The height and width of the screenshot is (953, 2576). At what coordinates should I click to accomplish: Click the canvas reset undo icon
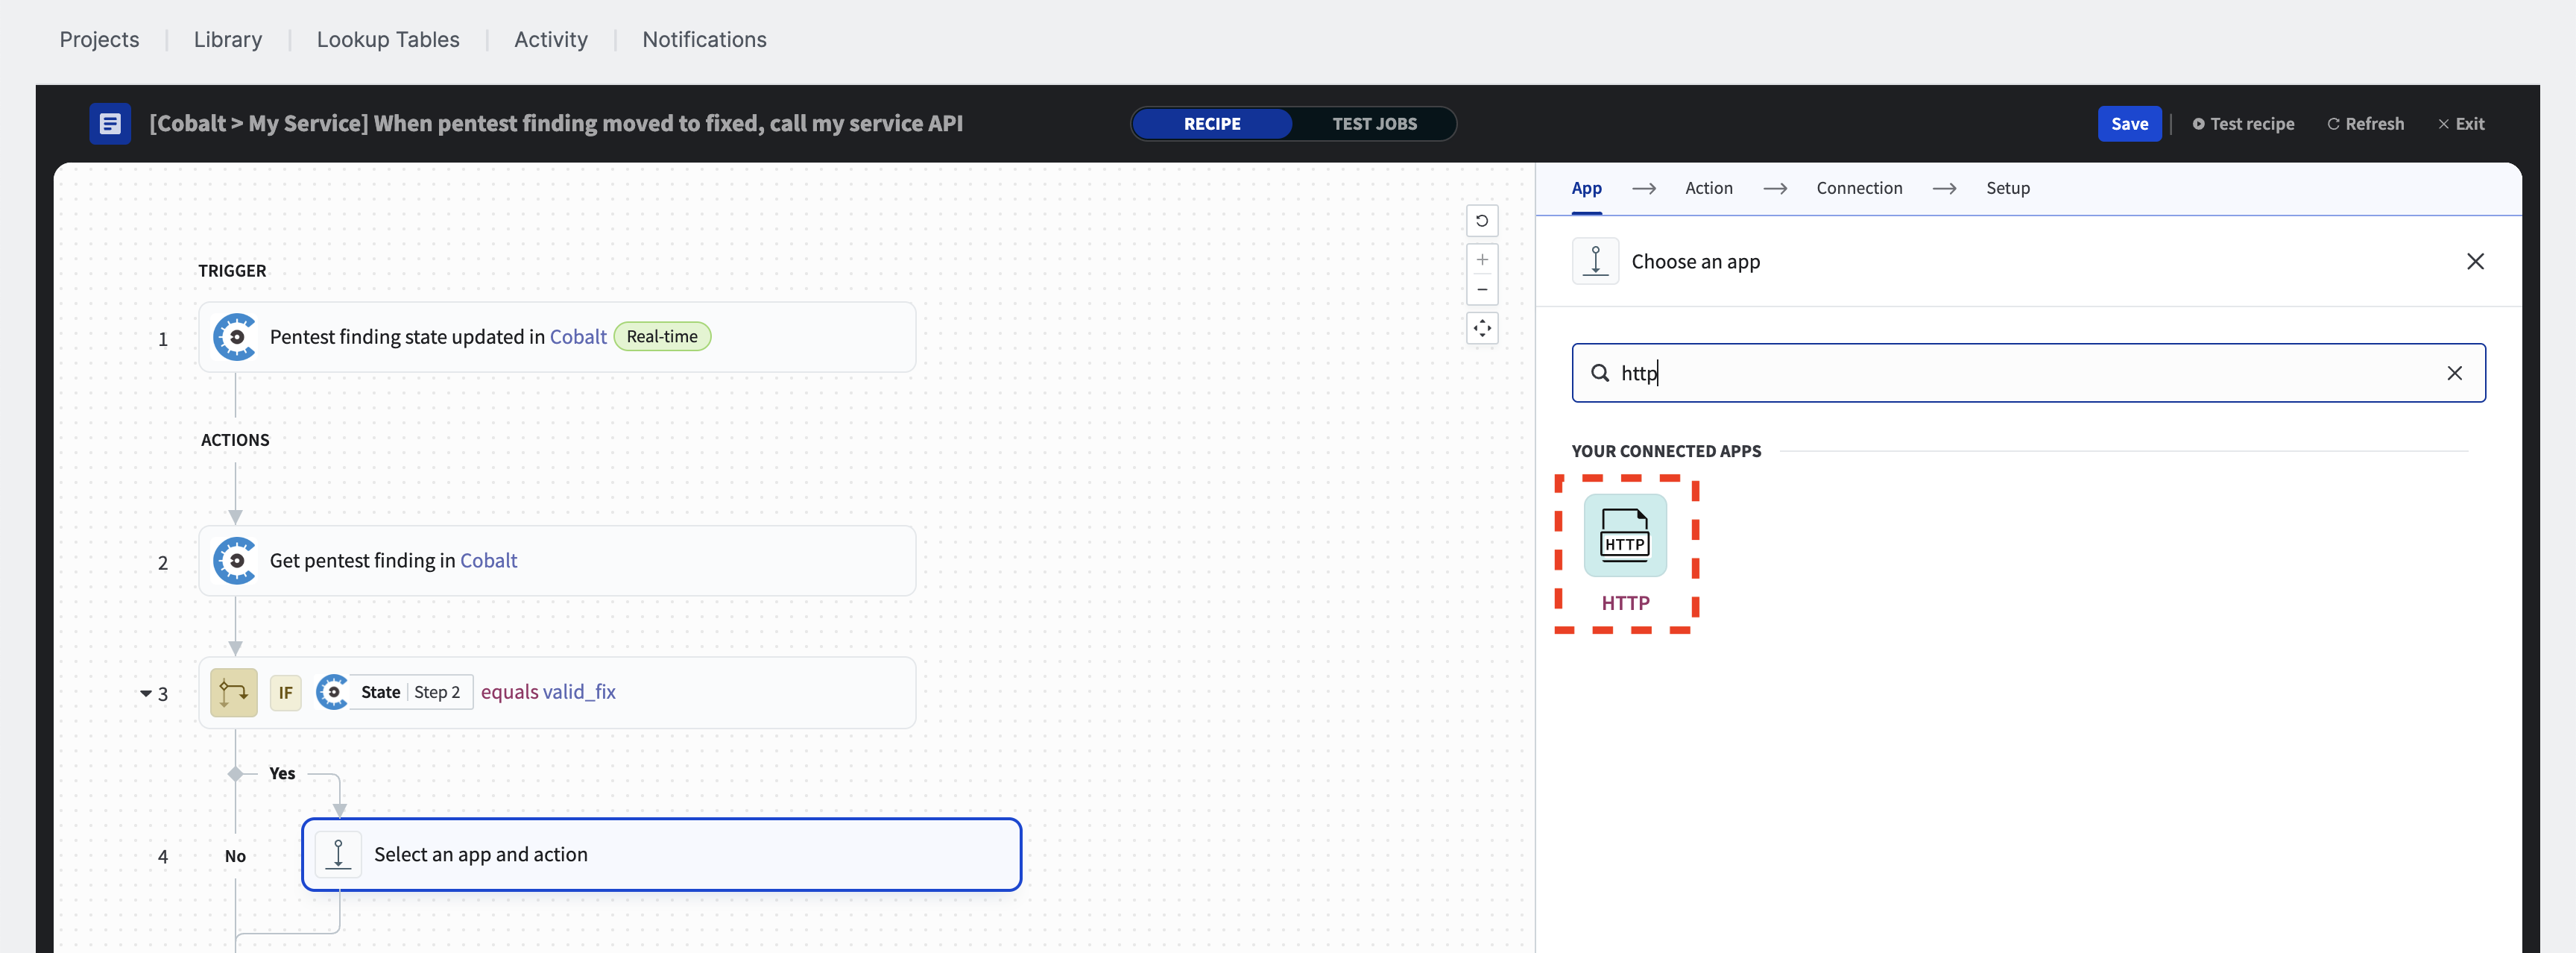pyautogui.click(x=1482, y=221)
